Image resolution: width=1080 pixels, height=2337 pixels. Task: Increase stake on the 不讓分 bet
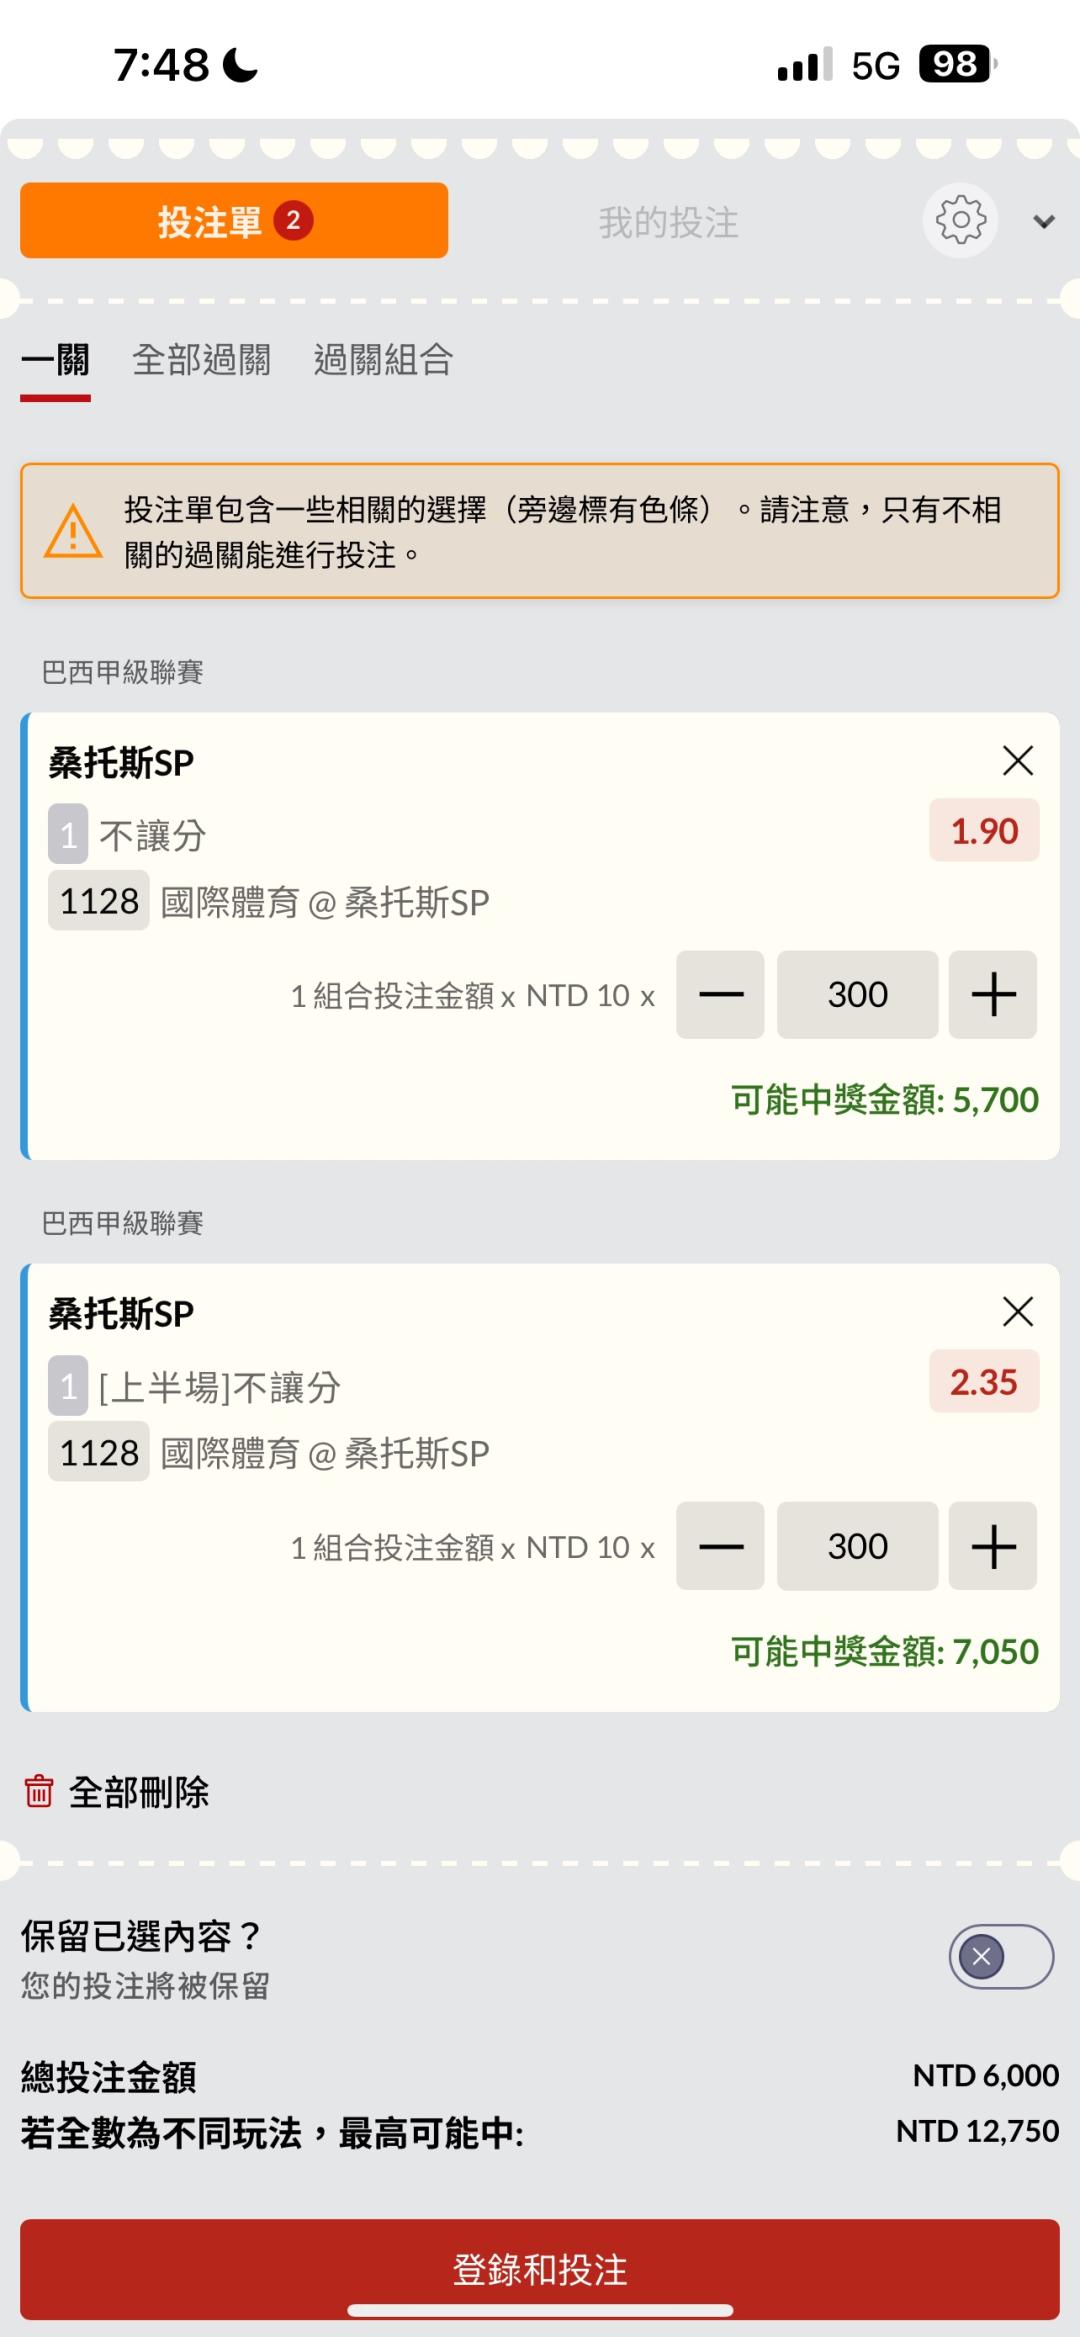[993, 995]
